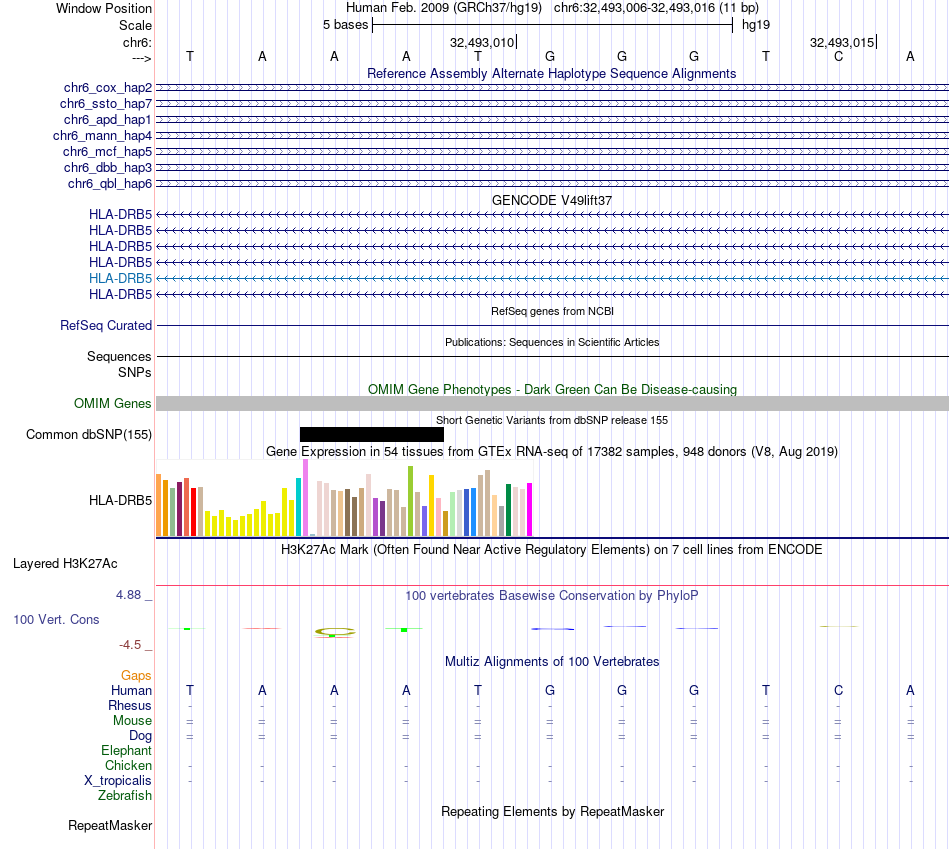Image resolution: width=950 pixels, height=849 pixels.
Task: Select the Human species row label
Action: tap(131, 690)
